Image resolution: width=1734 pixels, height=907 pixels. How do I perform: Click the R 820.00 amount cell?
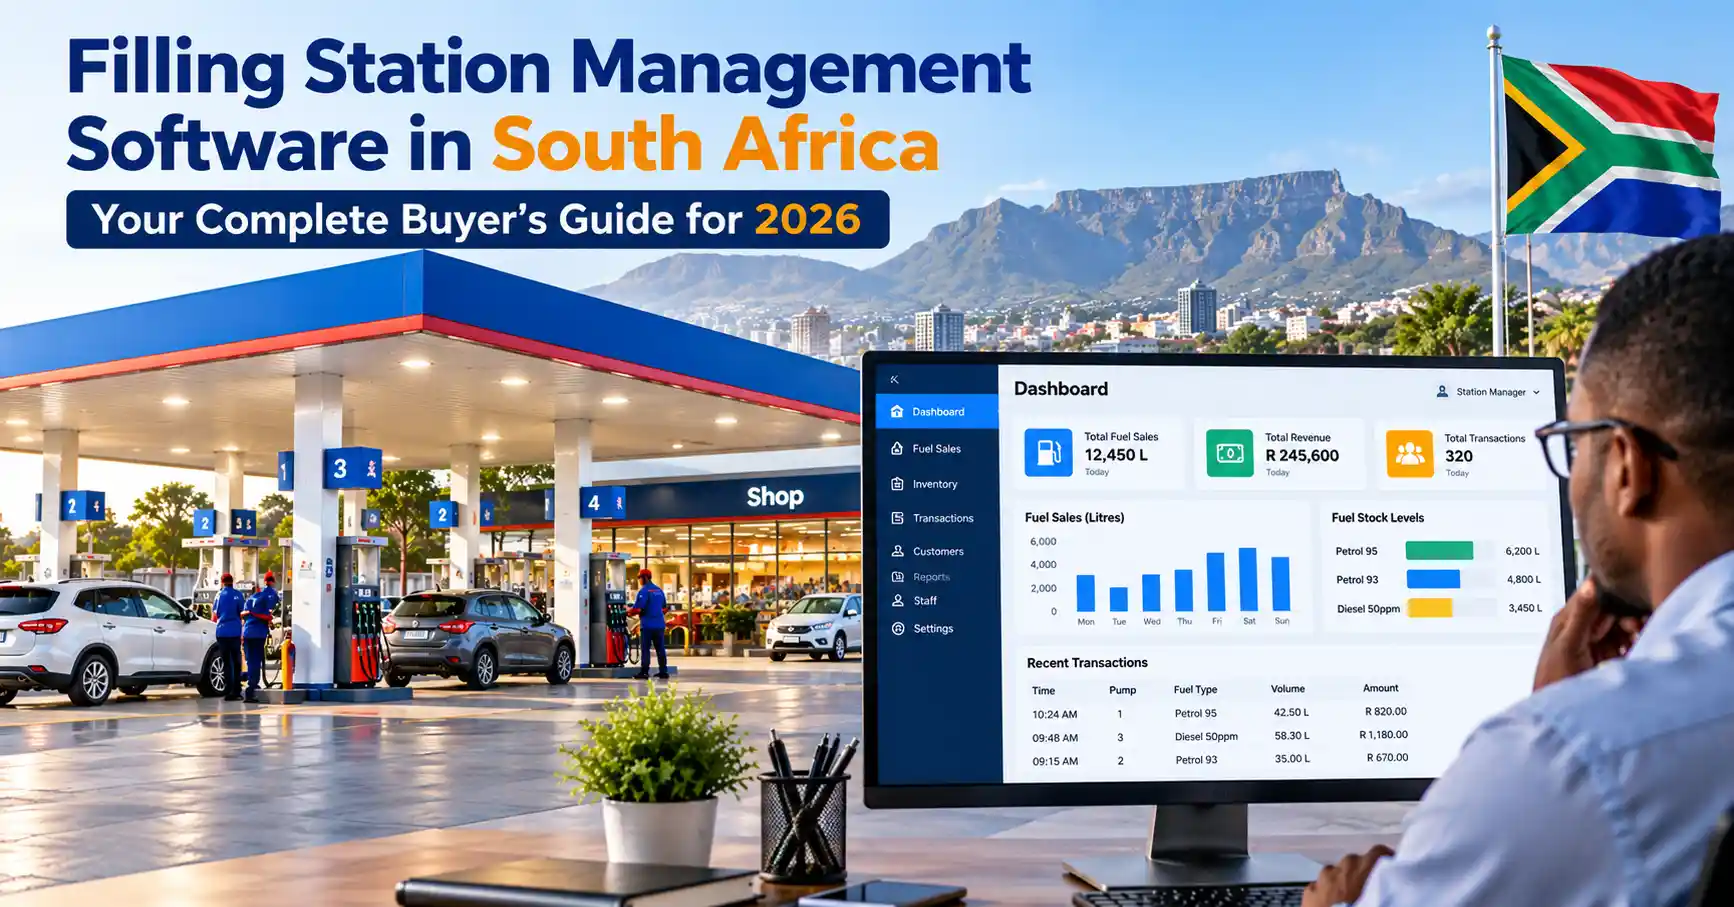click(x=1385, y=712)
